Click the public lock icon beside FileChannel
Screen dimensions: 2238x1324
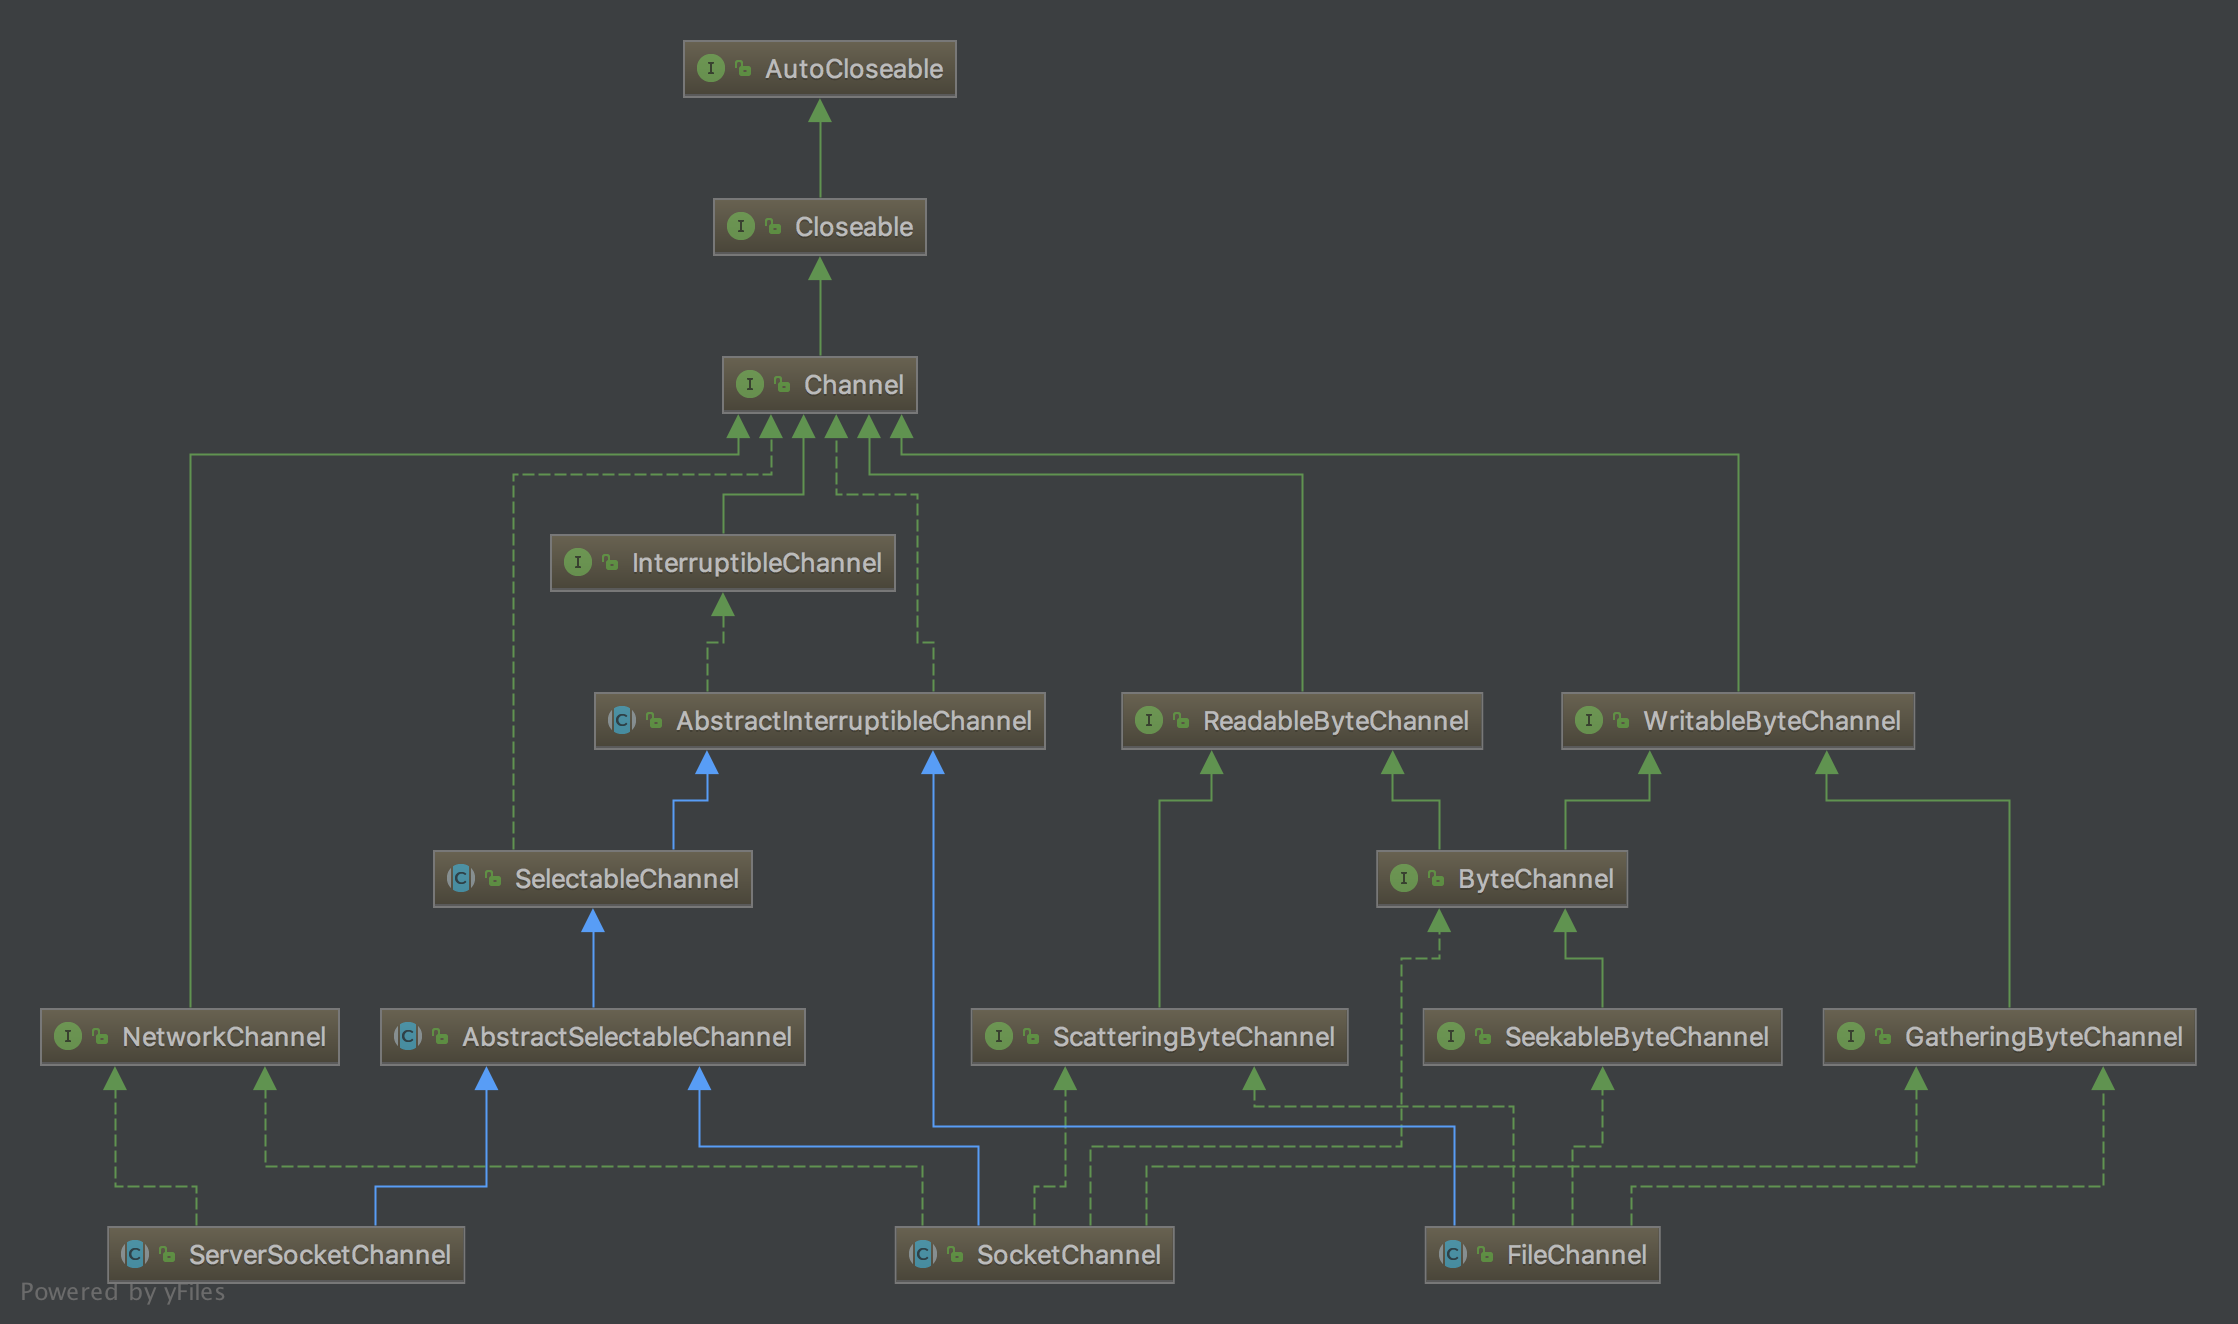point(1486,1254)
